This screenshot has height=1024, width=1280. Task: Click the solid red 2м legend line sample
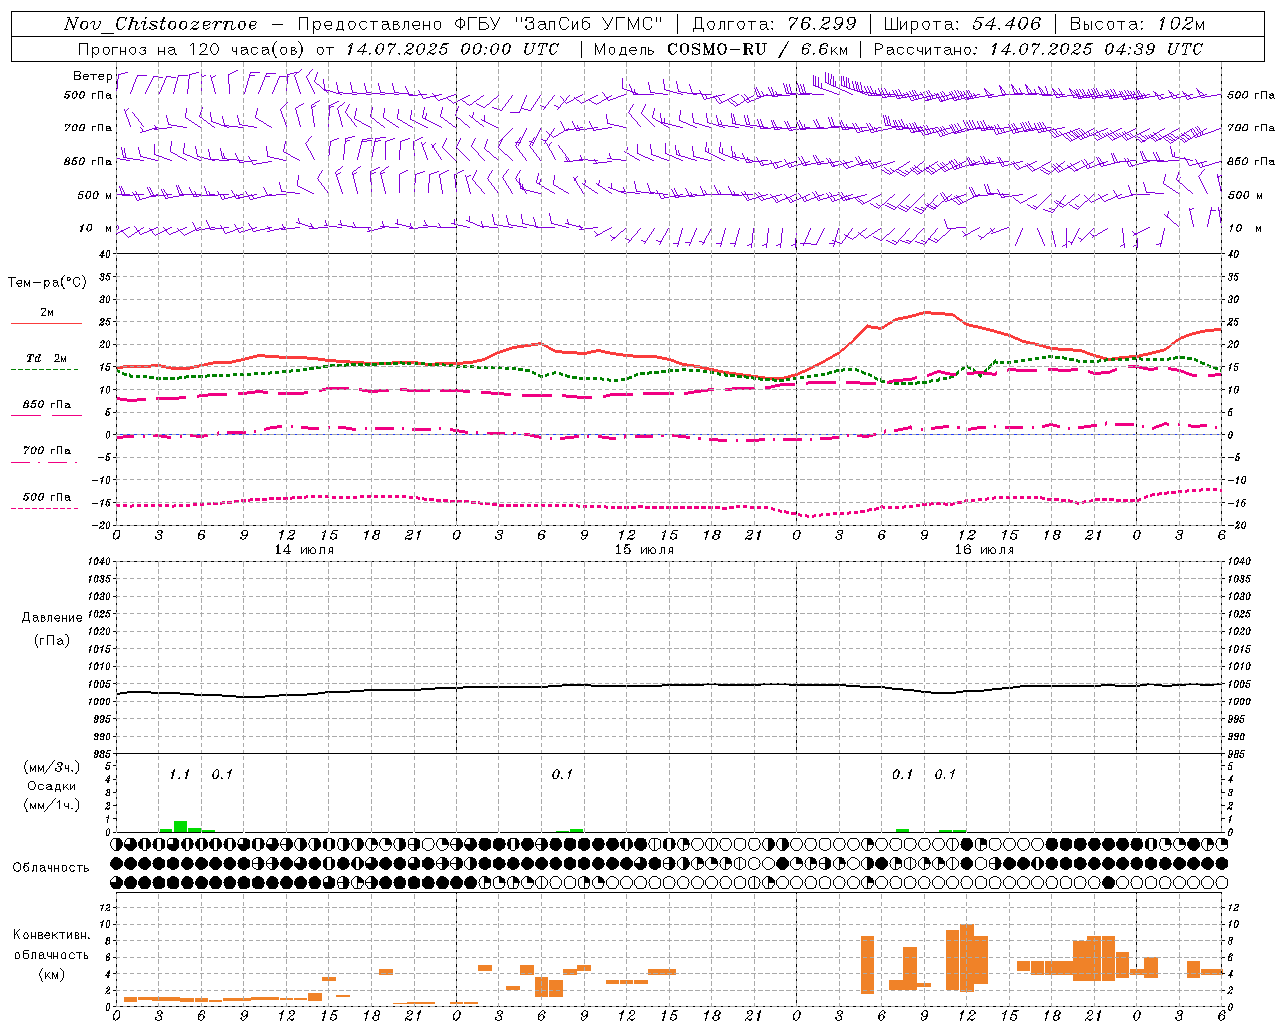46,323
